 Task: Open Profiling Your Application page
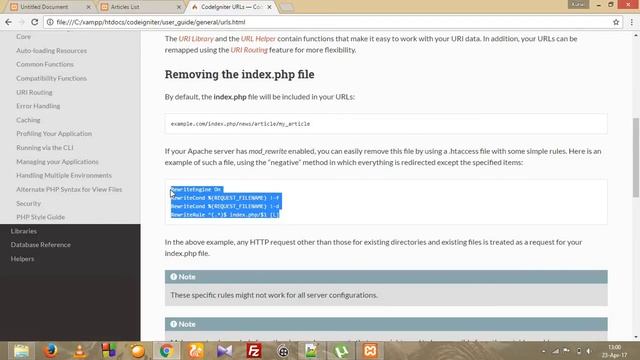point(54,133)
